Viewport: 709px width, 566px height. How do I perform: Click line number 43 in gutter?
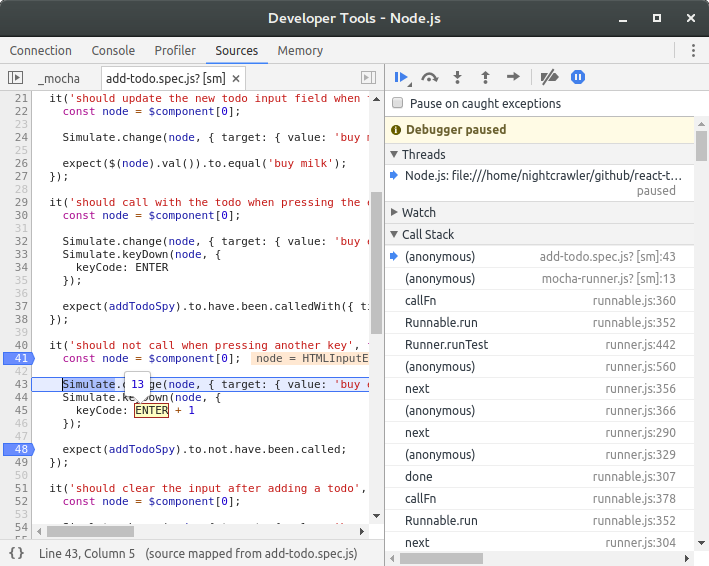(x=21, y=384)
